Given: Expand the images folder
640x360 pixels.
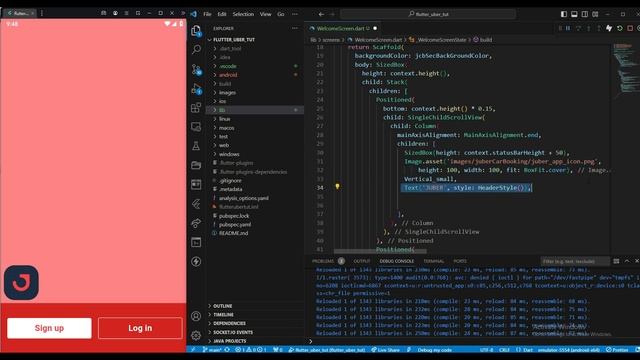Looking at the screenshot, I should (x=227, y=93).
